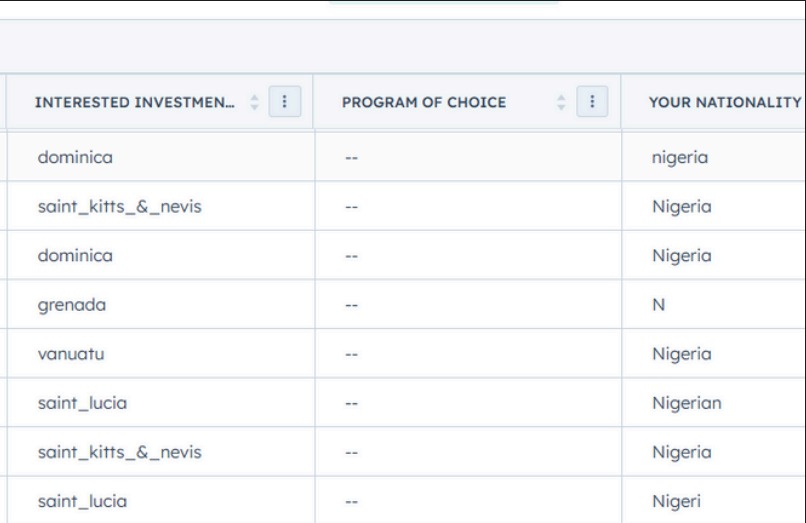
Task: Open Program of Choice column options menu
Action: click(592, 102)
